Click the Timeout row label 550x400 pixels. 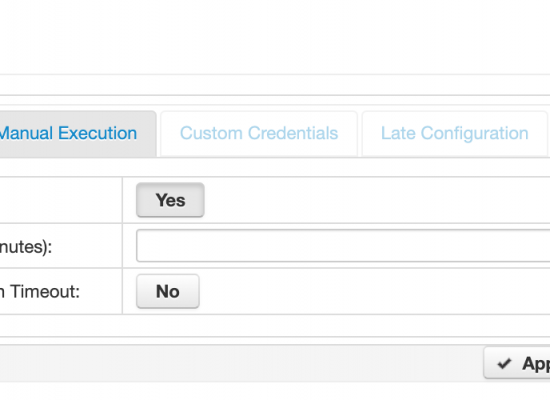pos(40,292)
